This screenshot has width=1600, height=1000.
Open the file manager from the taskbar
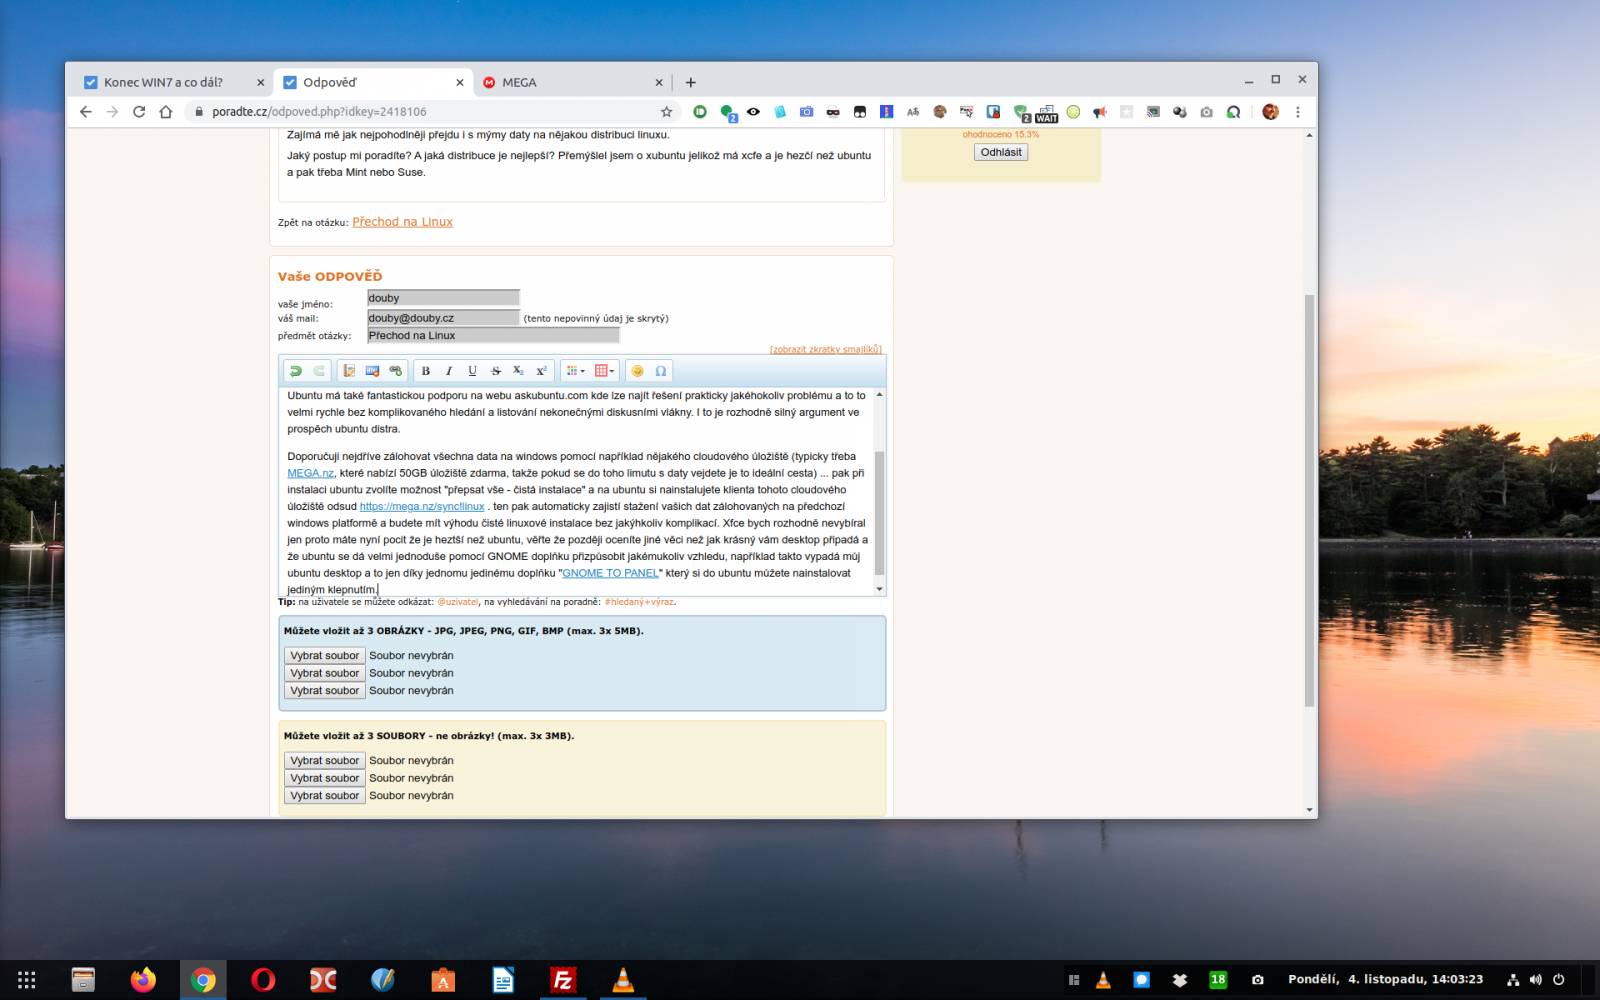coord(83,980)
